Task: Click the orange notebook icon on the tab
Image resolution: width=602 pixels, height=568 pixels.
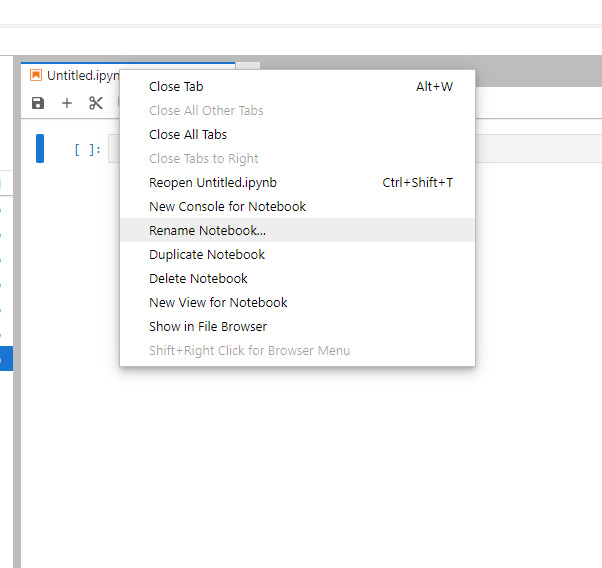Action: (x=36, y=75)
